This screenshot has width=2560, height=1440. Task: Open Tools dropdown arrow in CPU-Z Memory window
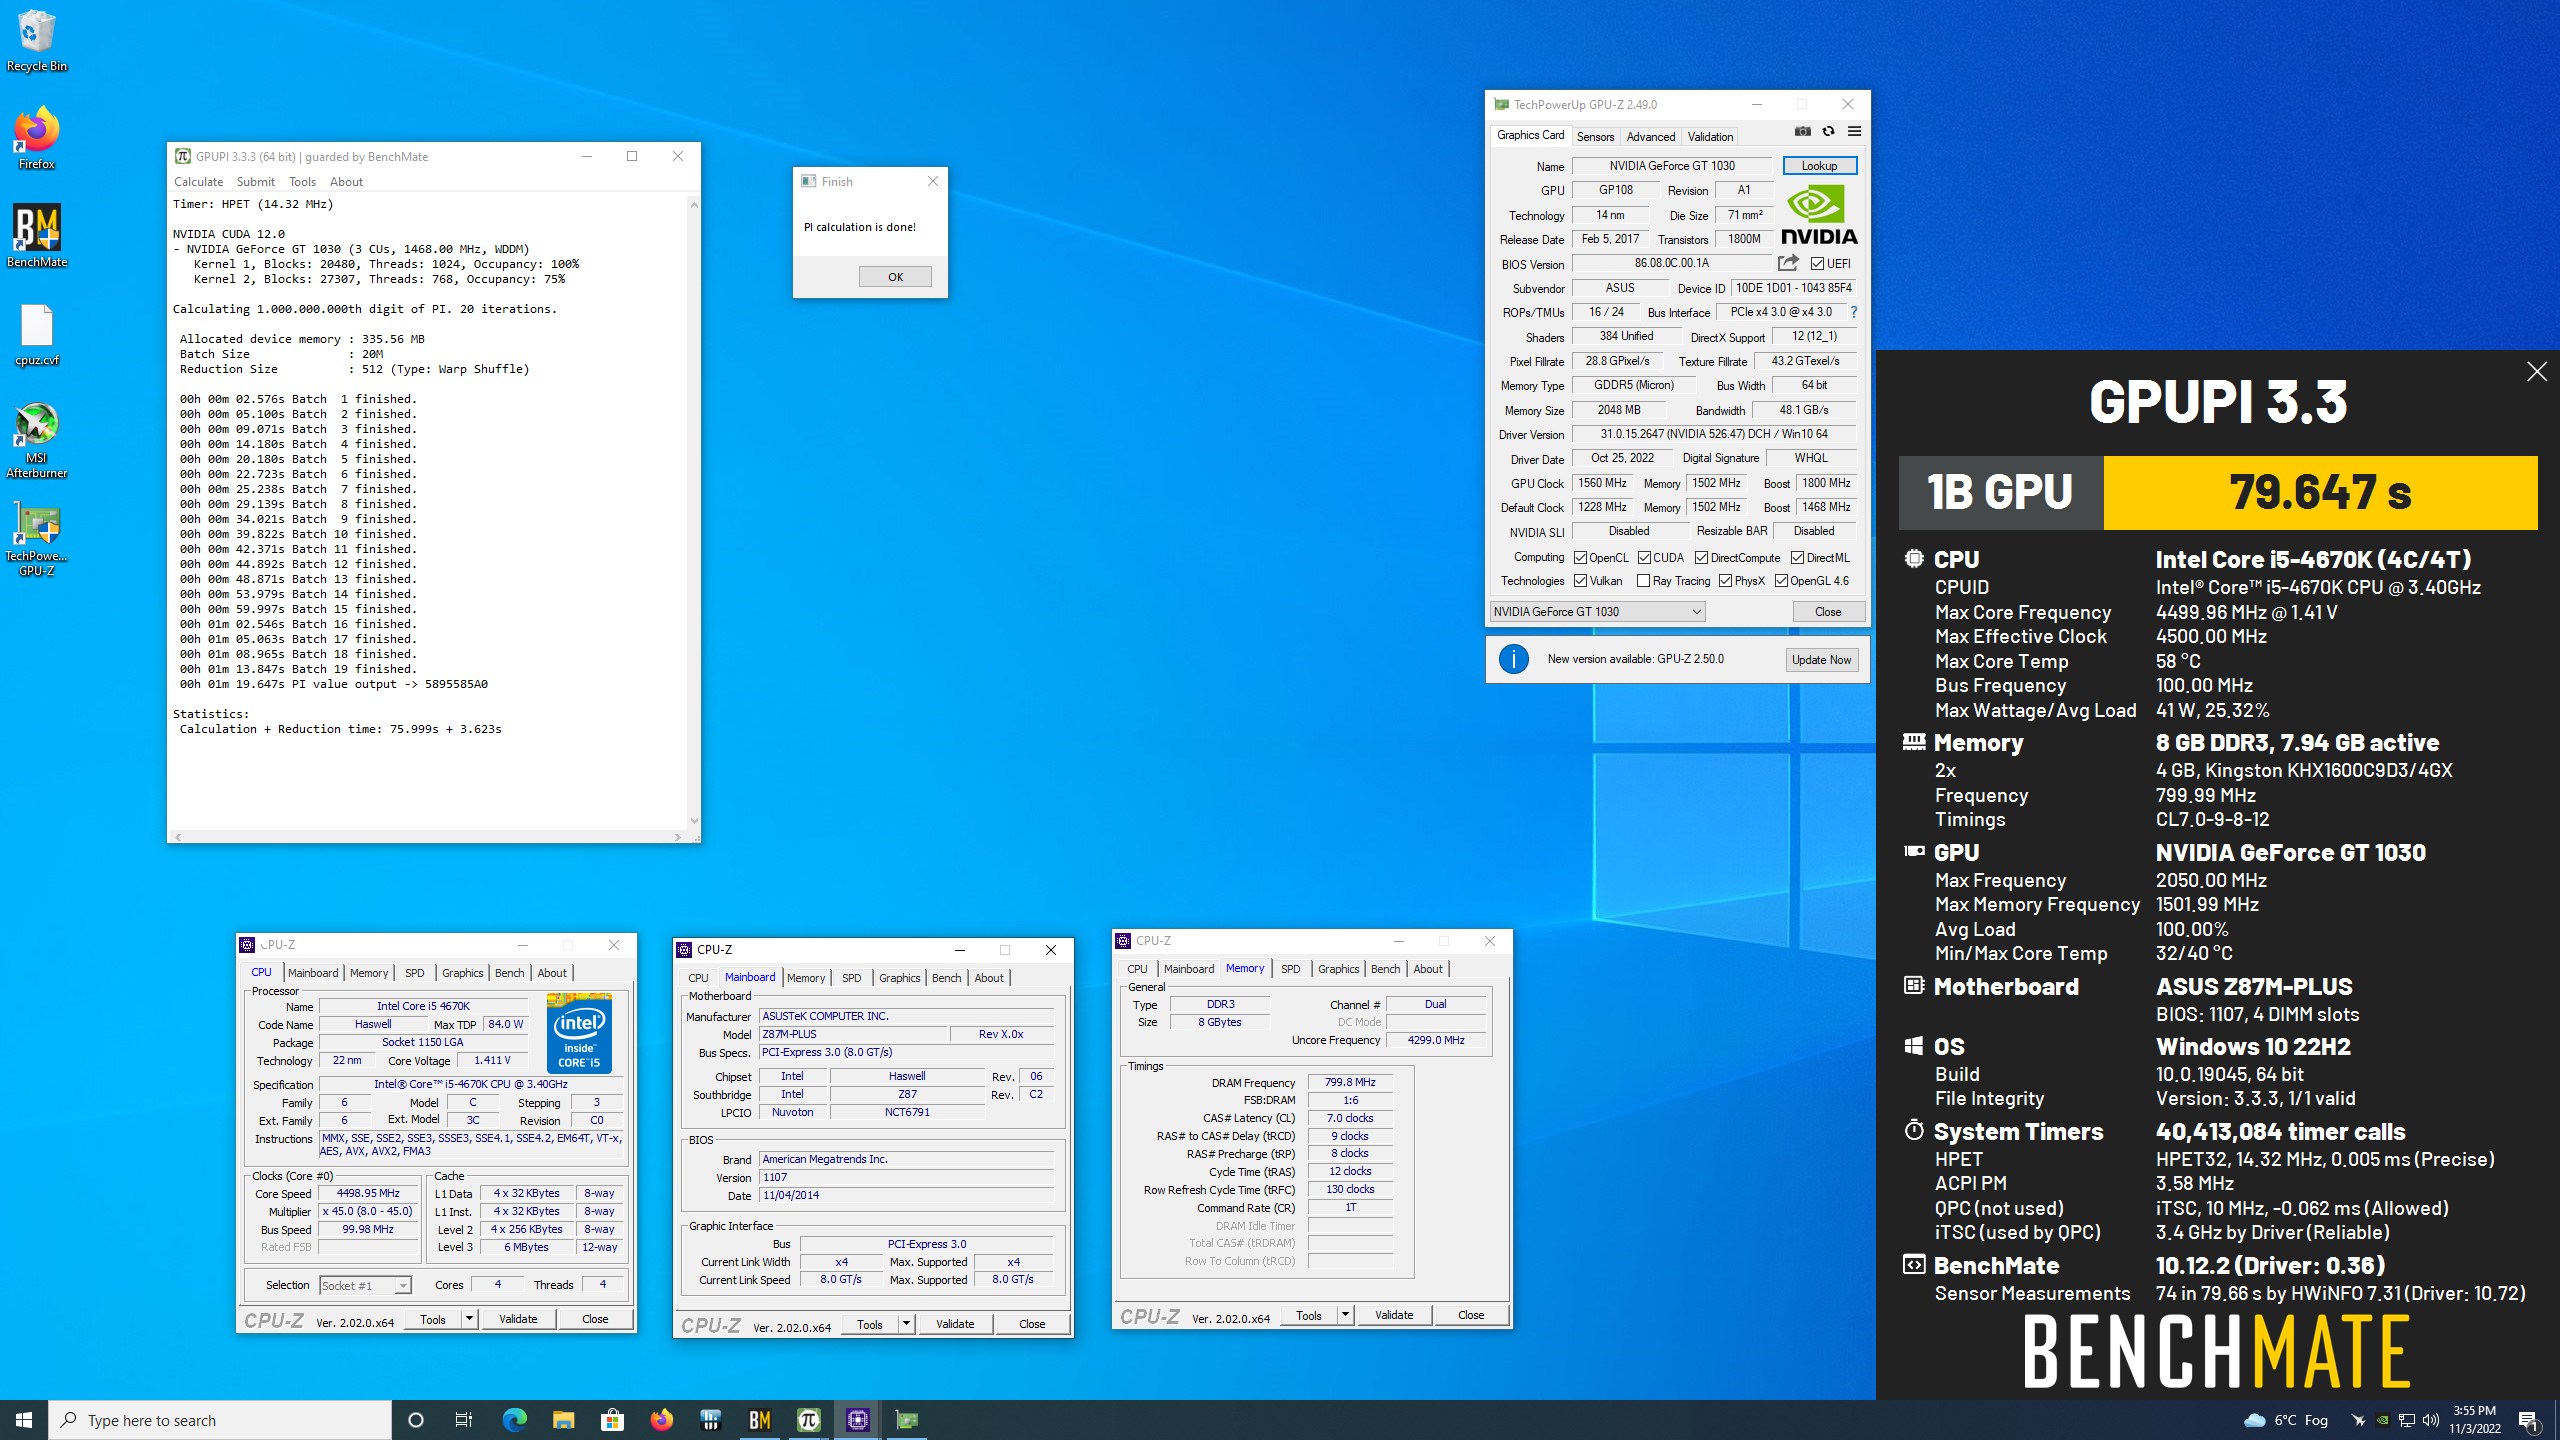click(x=1344, y=1315)
